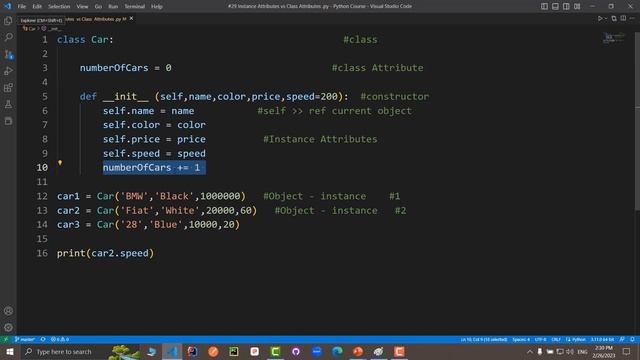
Task: Open the Testing flask view
Action: (8, 104)
